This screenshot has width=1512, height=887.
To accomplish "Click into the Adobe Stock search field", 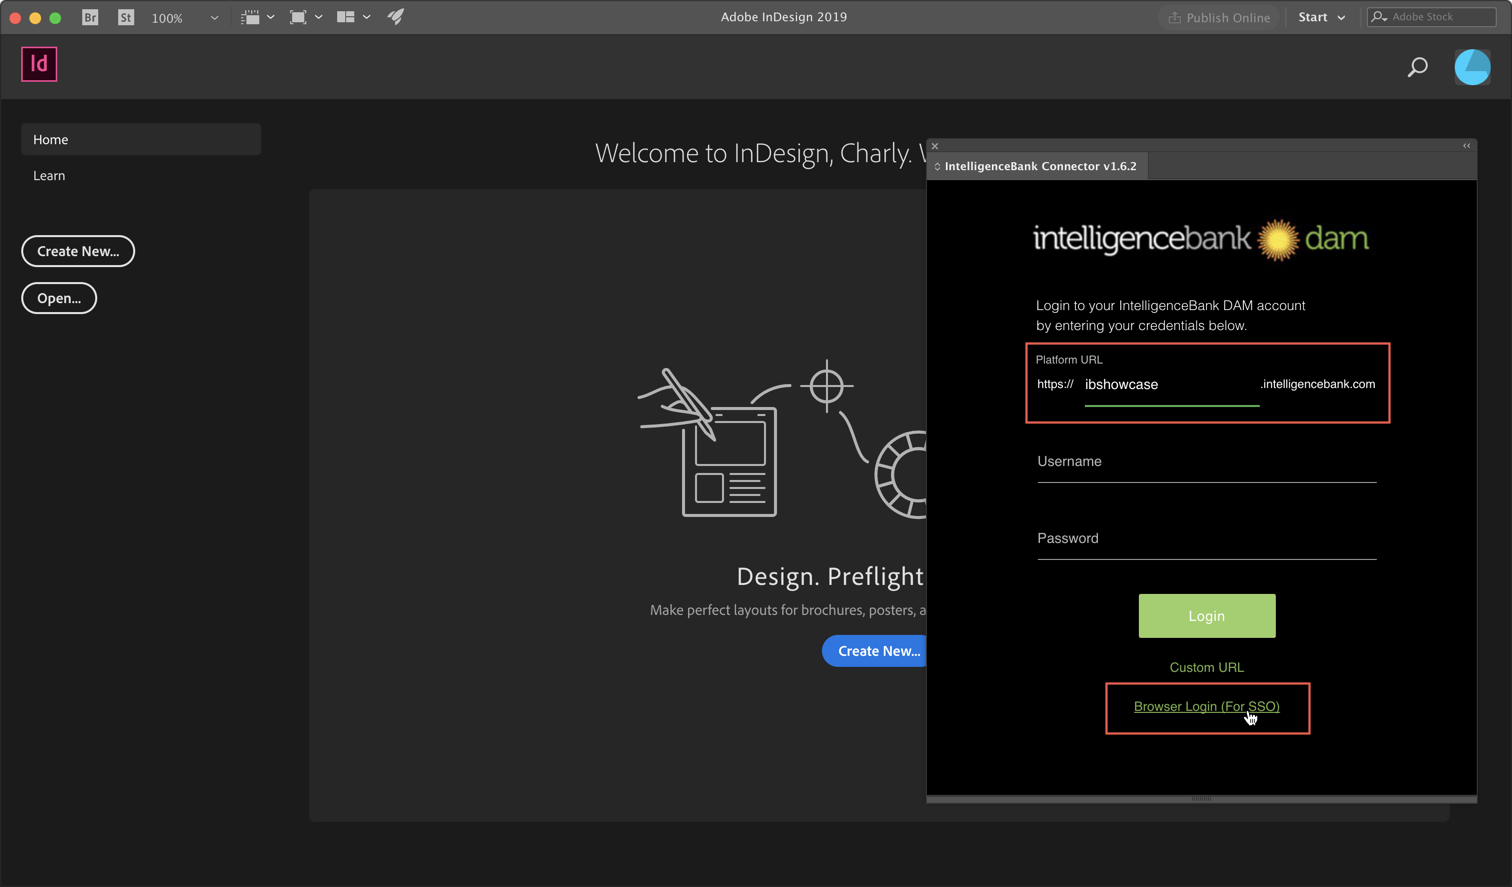I will point(1432,17).
